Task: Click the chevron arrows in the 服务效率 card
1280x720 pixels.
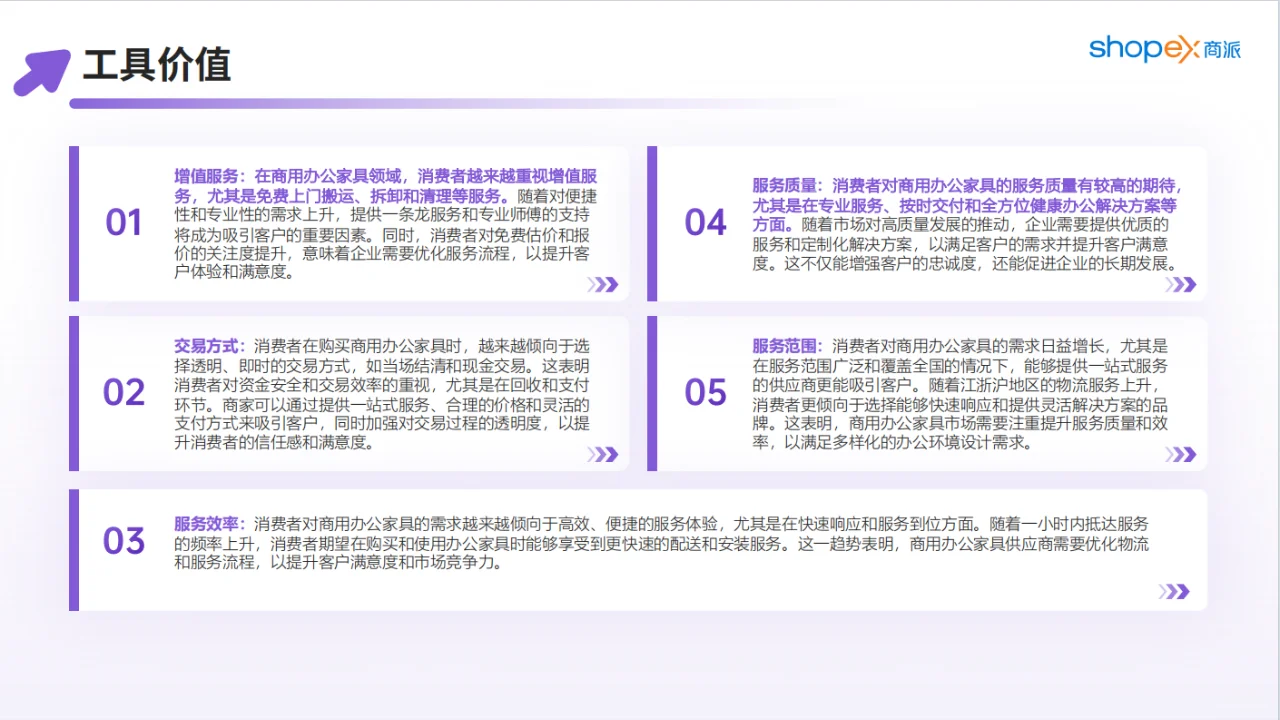Action: tap(1175, 592)
